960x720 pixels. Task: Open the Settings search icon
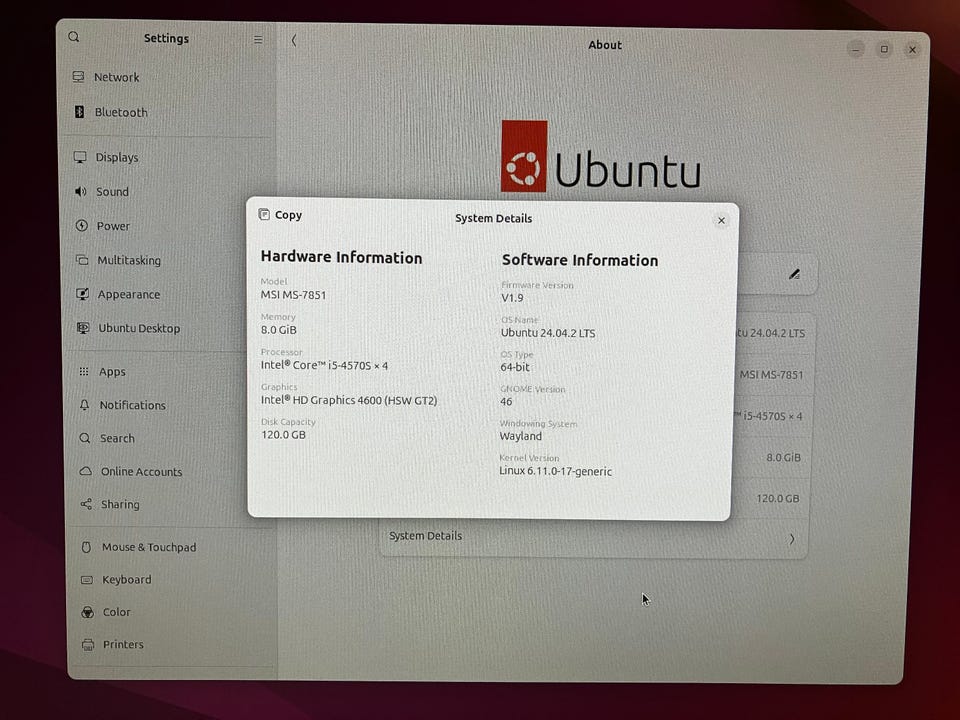point(73,37)
